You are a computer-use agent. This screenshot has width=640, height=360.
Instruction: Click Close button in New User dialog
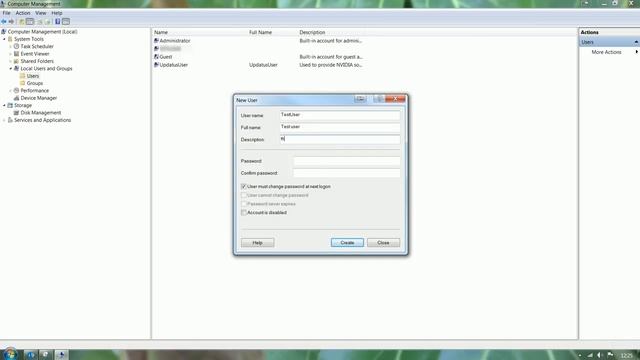(x=383, y=242)
